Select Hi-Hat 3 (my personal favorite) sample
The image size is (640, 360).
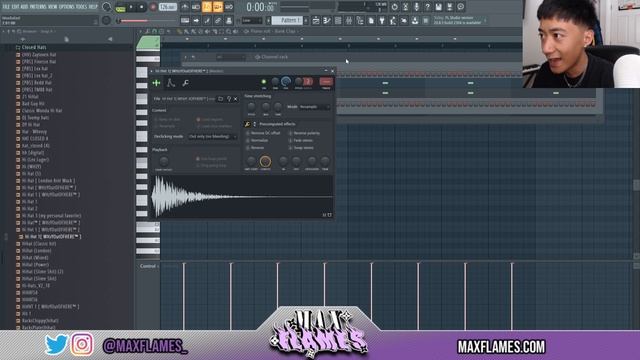tap(51, 216)
